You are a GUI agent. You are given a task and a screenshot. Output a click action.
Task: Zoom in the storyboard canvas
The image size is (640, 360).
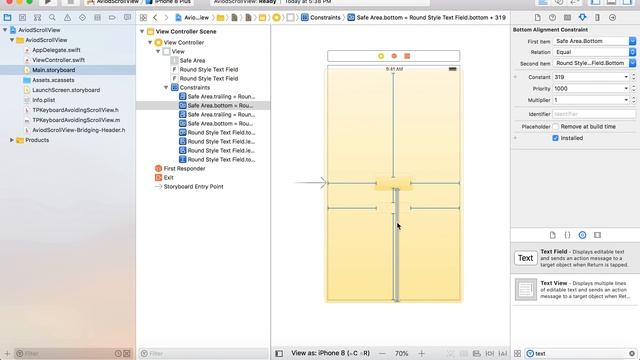click(421, 353)
